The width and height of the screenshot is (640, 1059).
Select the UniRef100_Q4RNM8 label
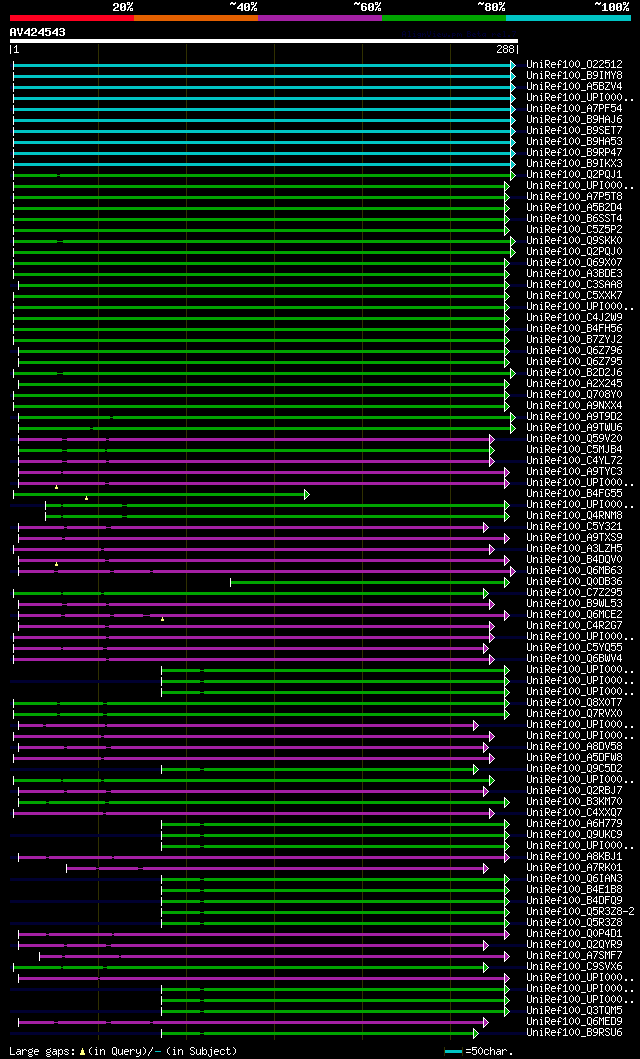coord(575,516)
